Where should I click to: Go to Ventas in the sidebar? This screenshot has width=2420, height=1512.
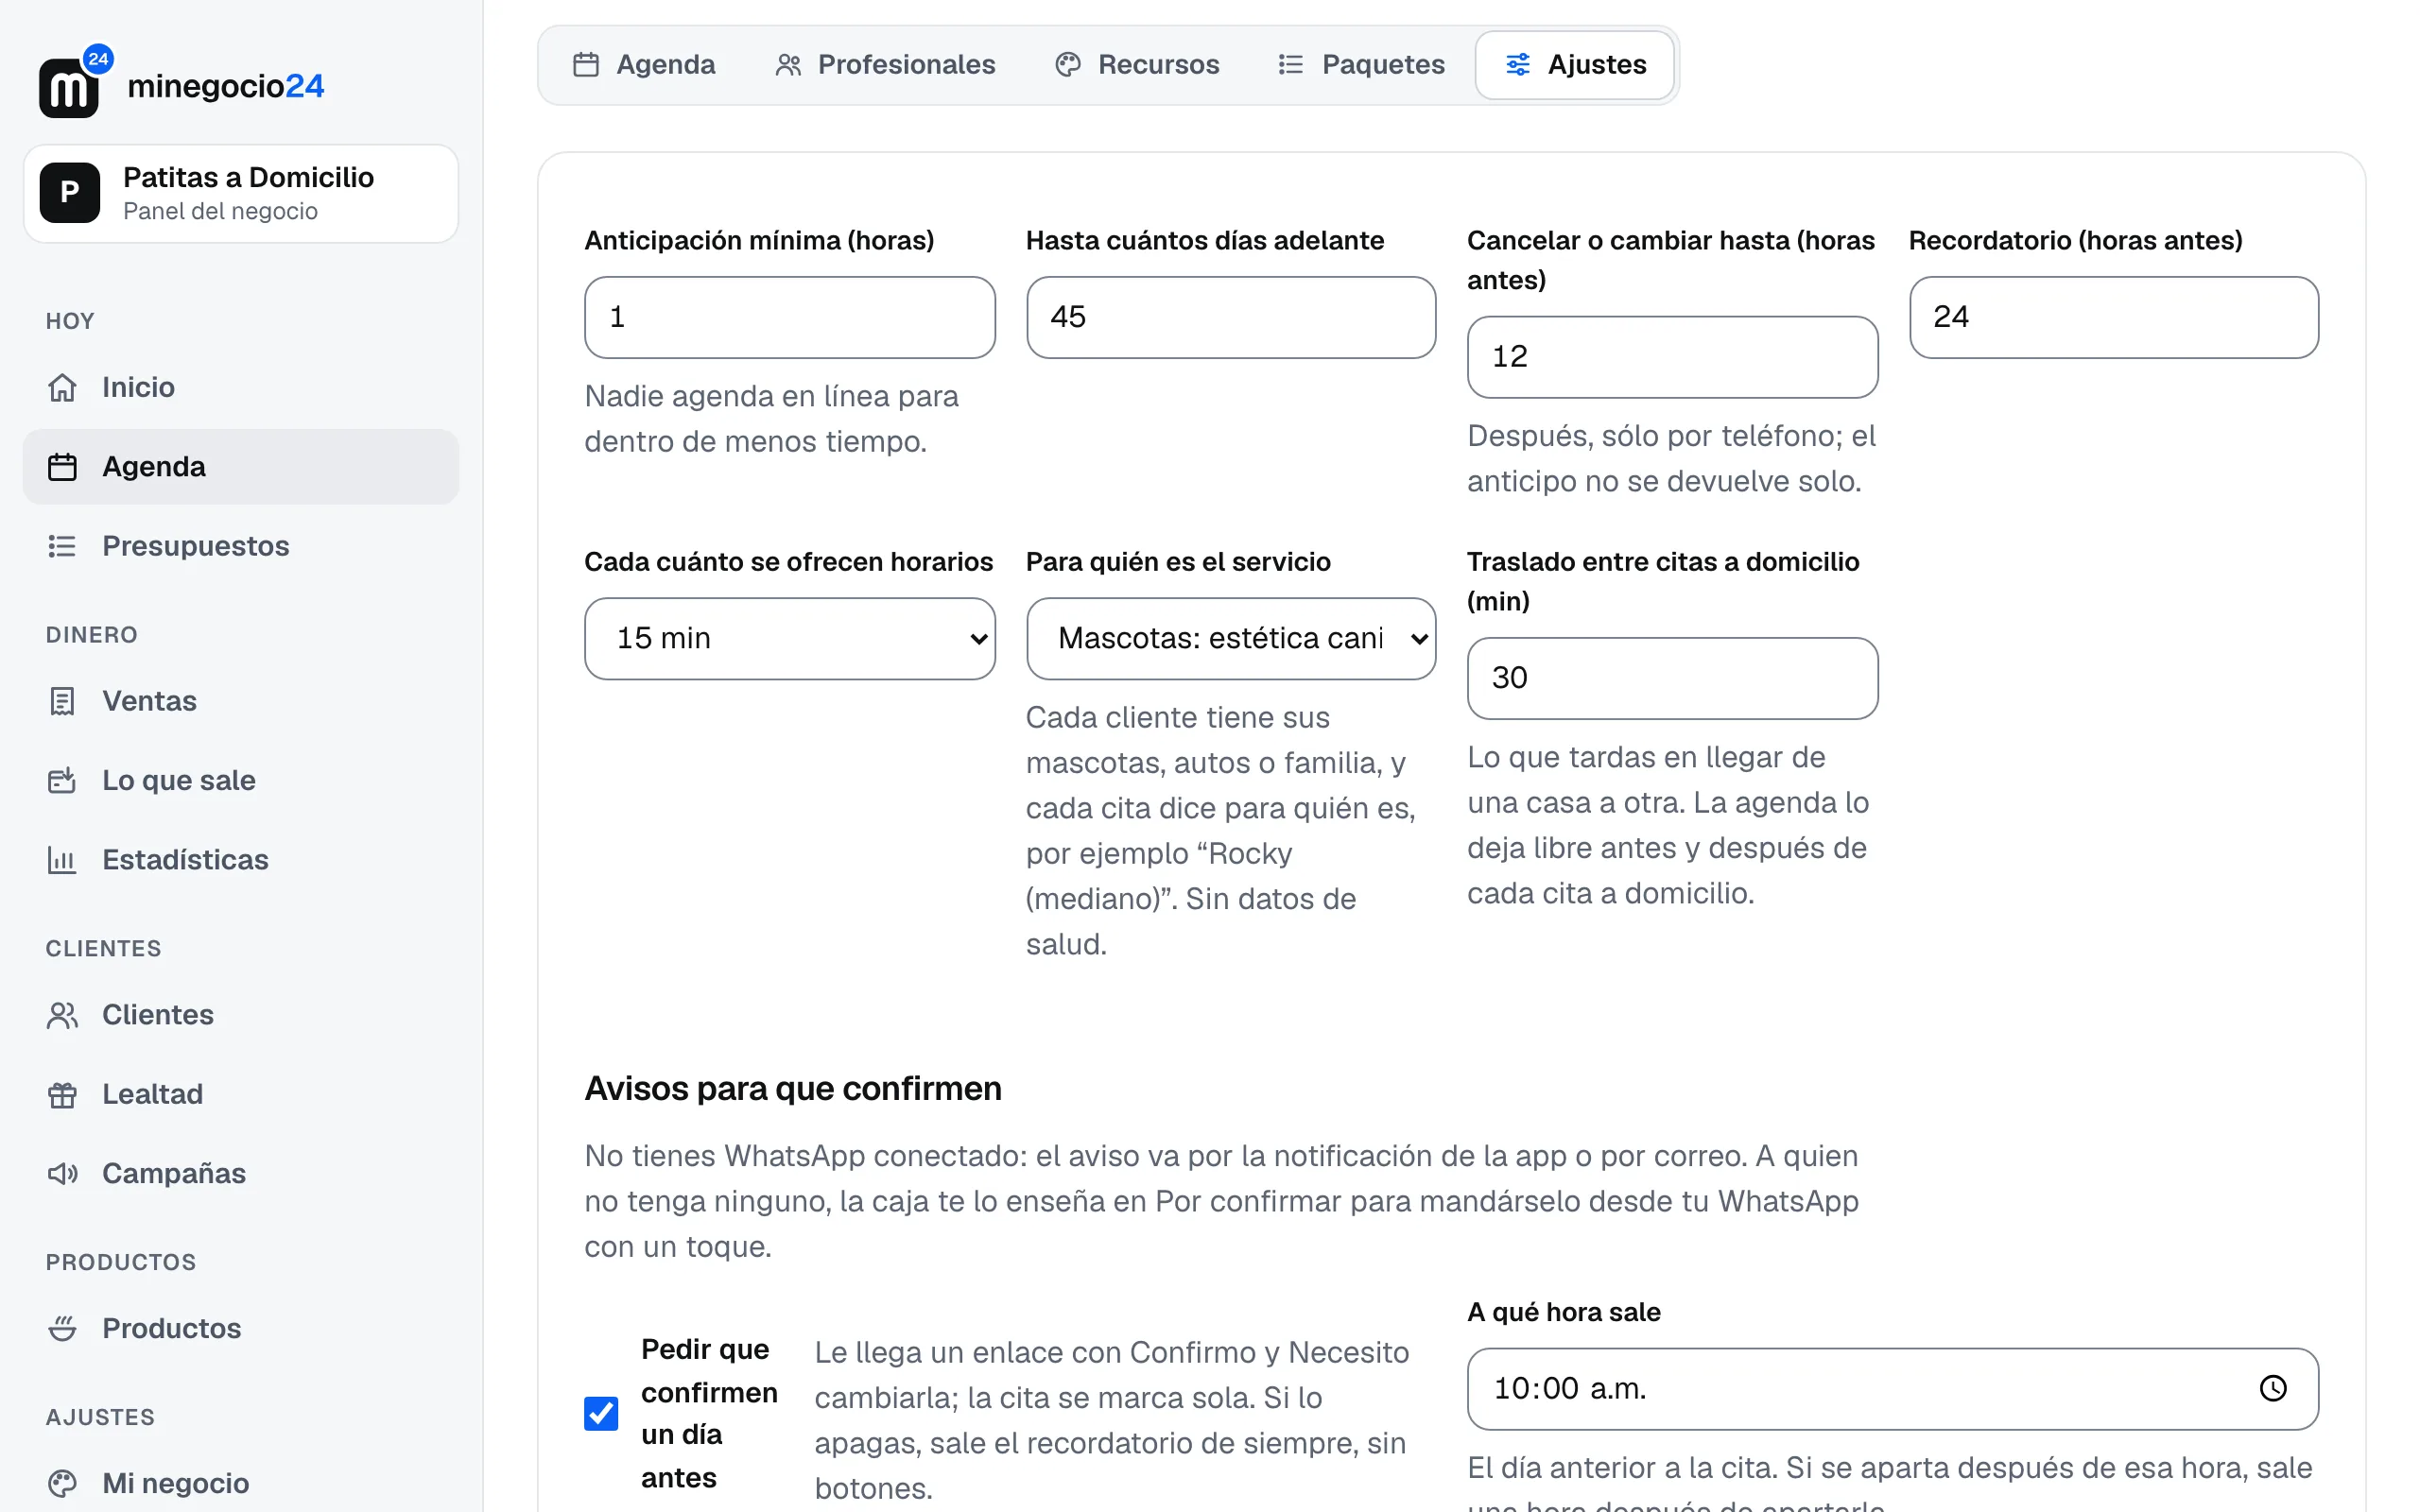point(241,701)
